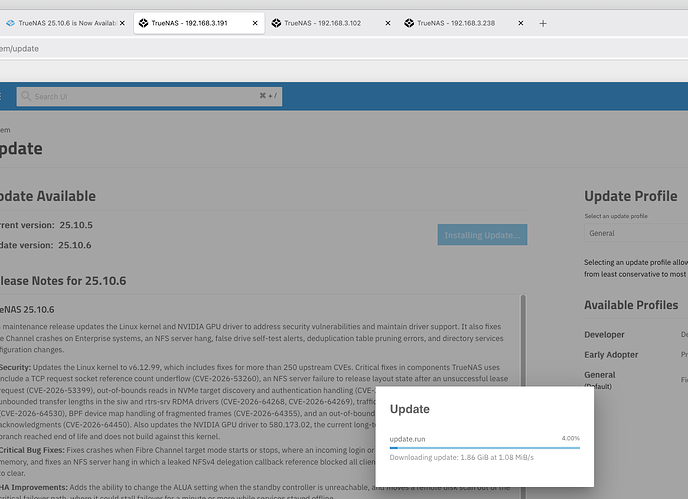Click the update.run file label
Viewport: 688px width, 499px height.
[407, 439]
